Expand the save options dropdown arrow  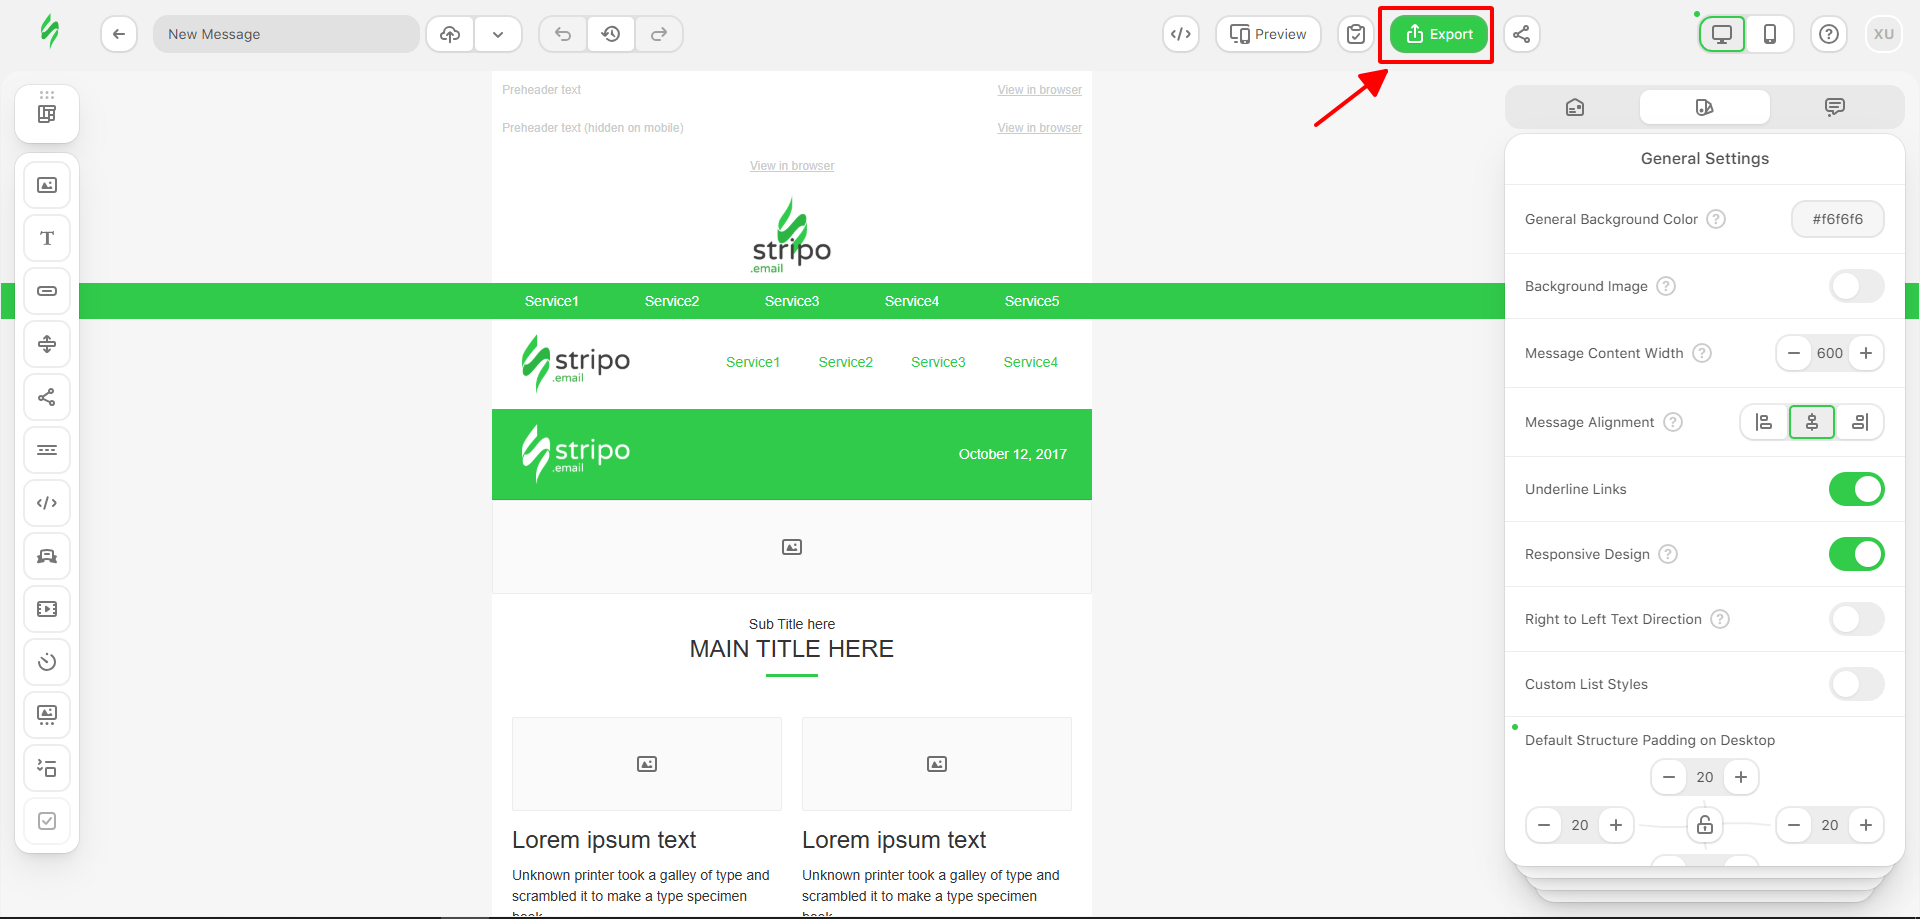click(x=498, y=34)
